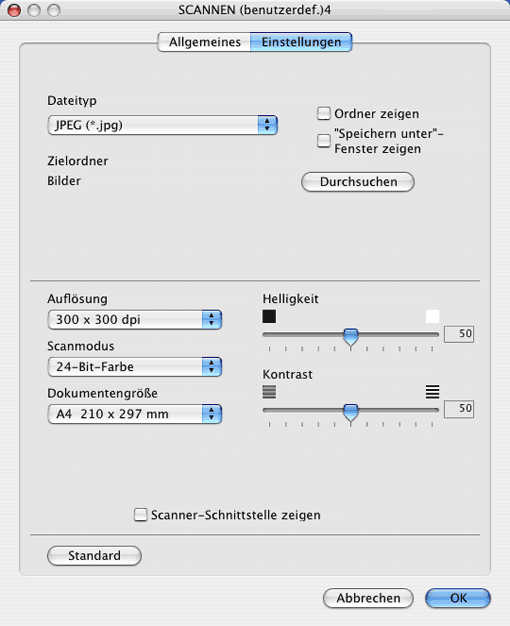Screen dimensions: 510x626
Task: Expand the Auflösung 300 x 300 dpi dropdown
Action: click(x=135, y=319)
